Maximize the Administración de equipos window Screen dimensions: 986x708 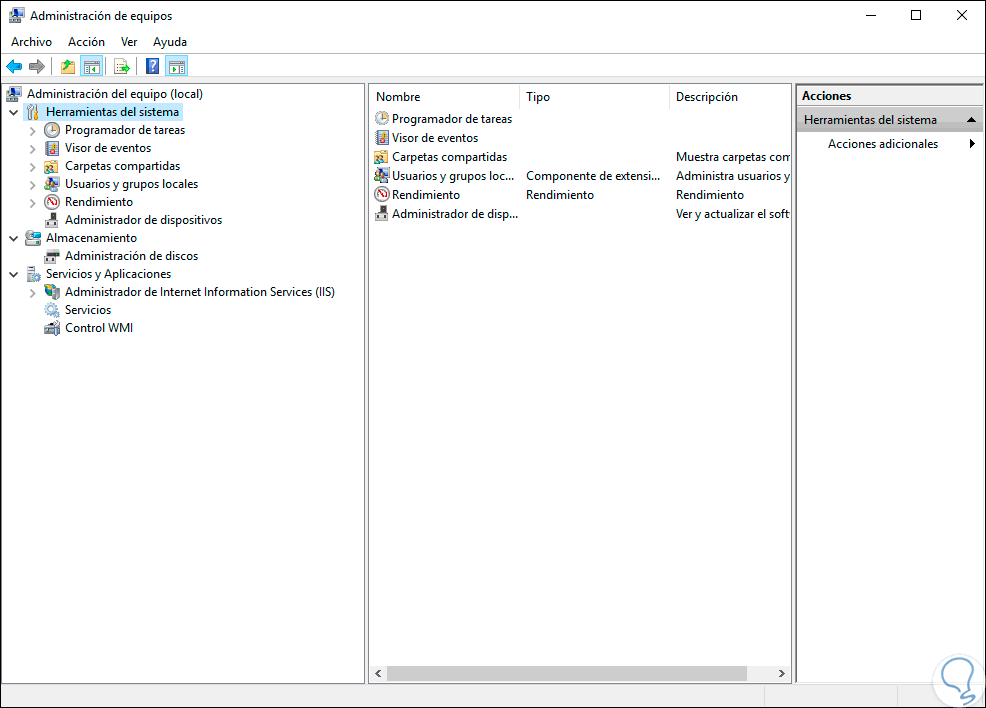coord(916,15)
